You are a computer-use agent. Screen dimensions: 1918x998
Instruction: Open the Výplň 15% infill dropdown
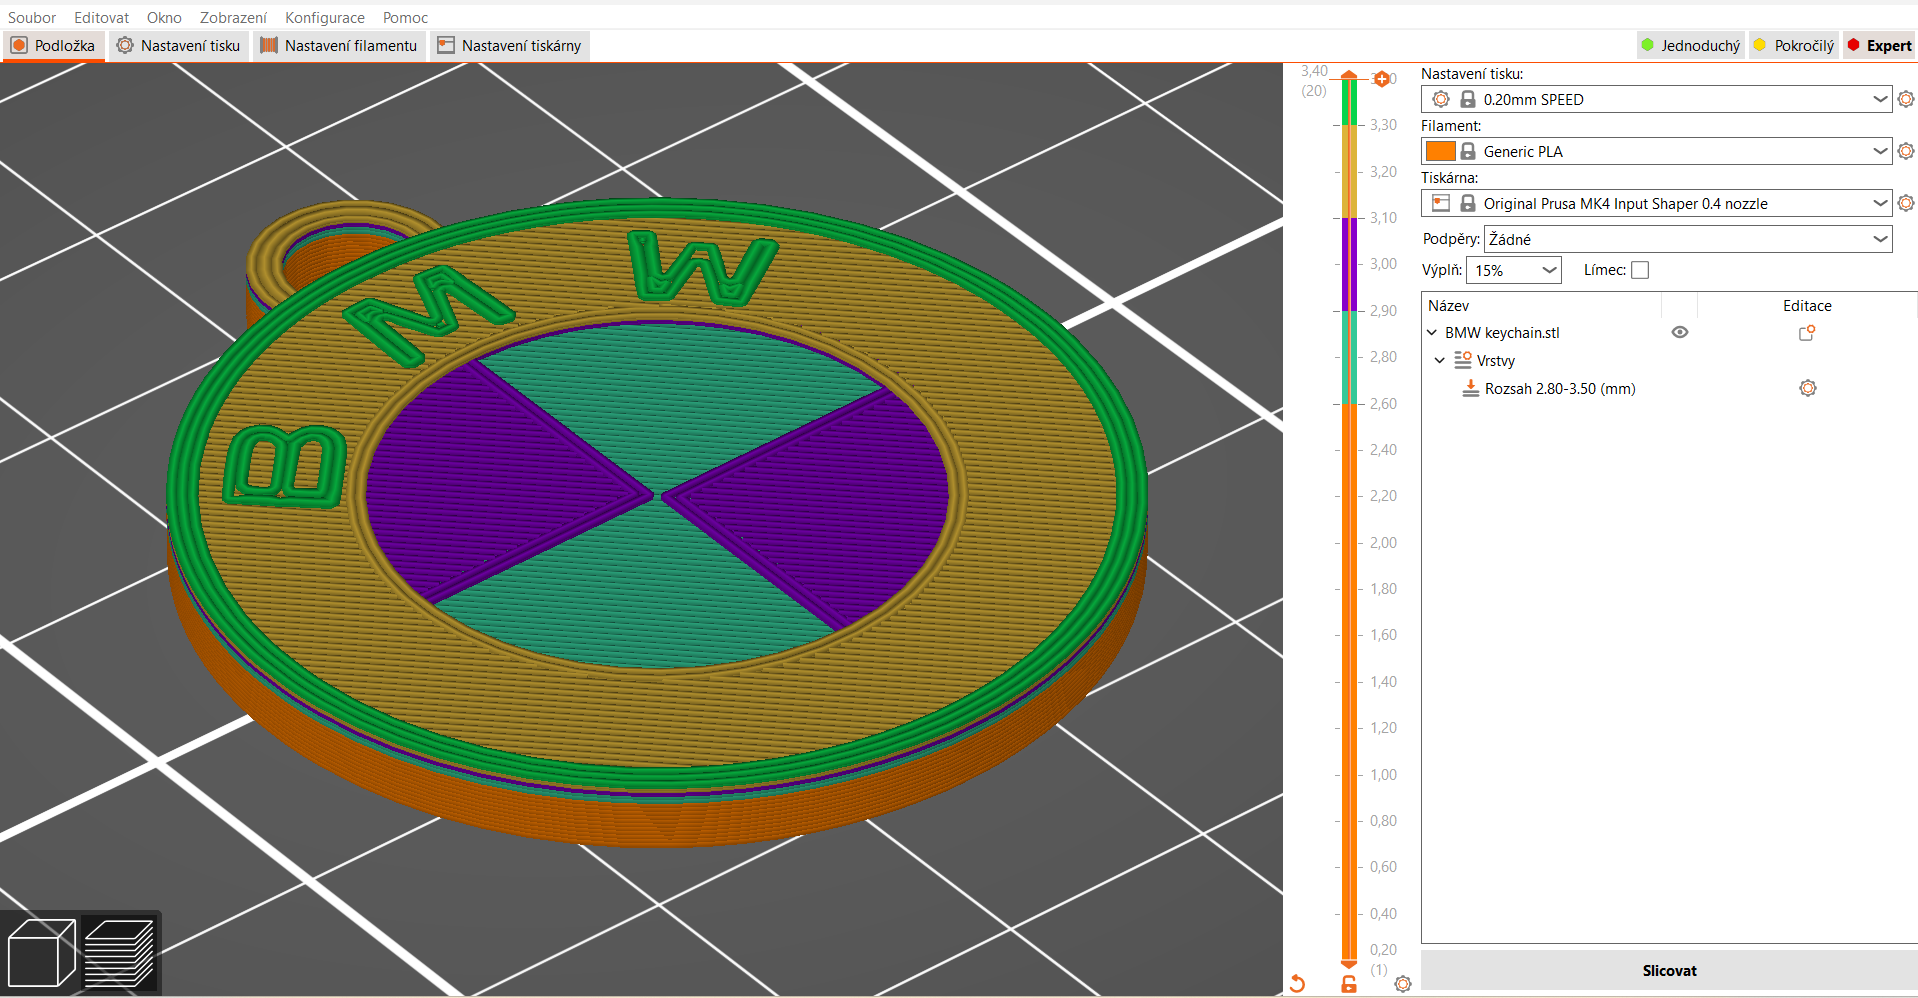coord(1514,270)
